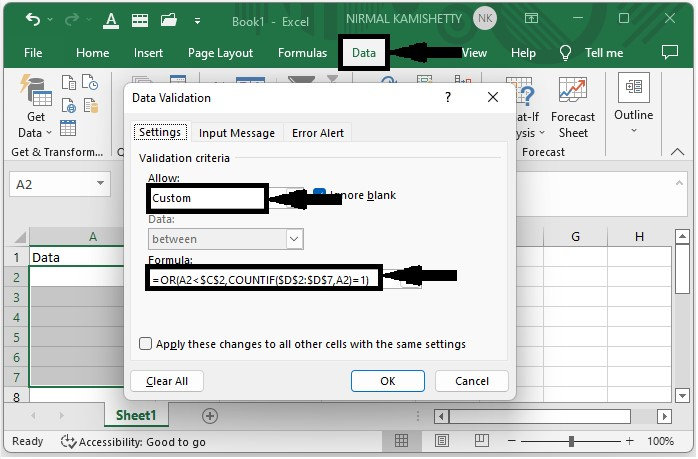698x459 pixels.
Task: Open the Name Box dropdown arrow
Action: [101, 183]
